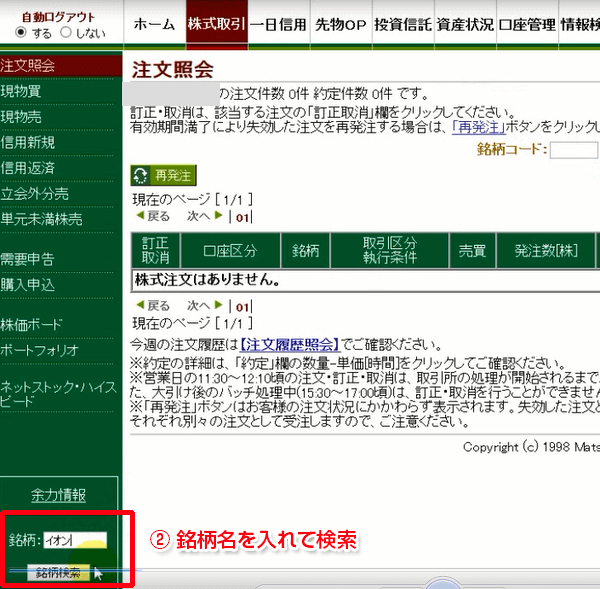Open 購入申込 in the sidebar

point(28,285)
